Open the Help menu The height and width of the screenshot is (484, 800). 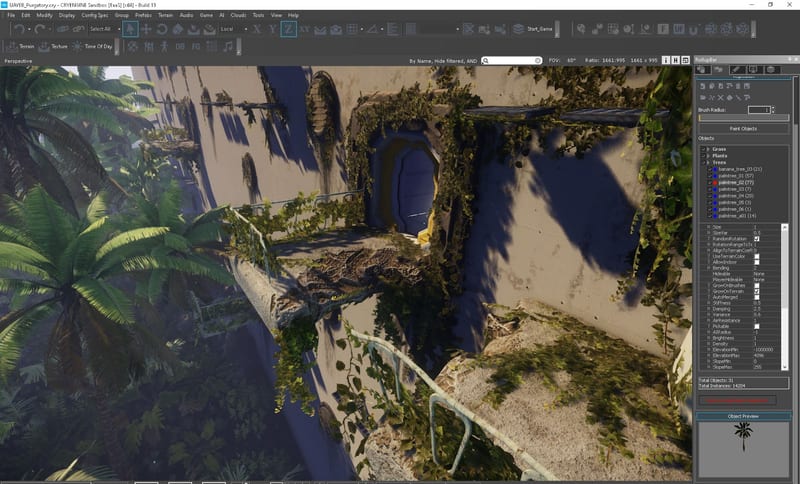tap(293, 15)
